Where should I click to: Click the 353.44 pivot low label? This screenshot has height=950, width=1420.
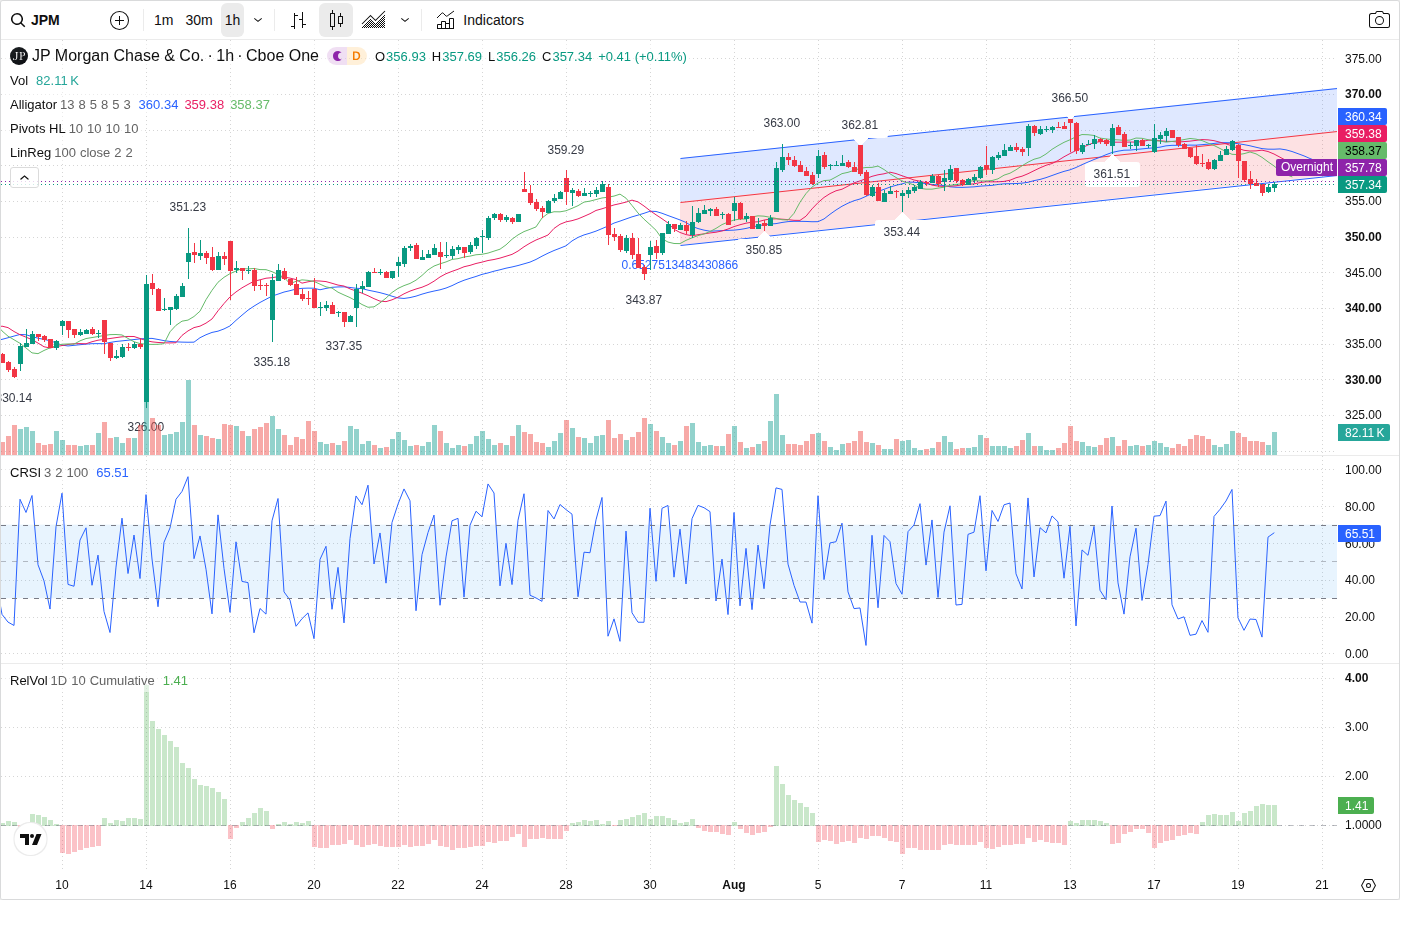click(902, 232)
